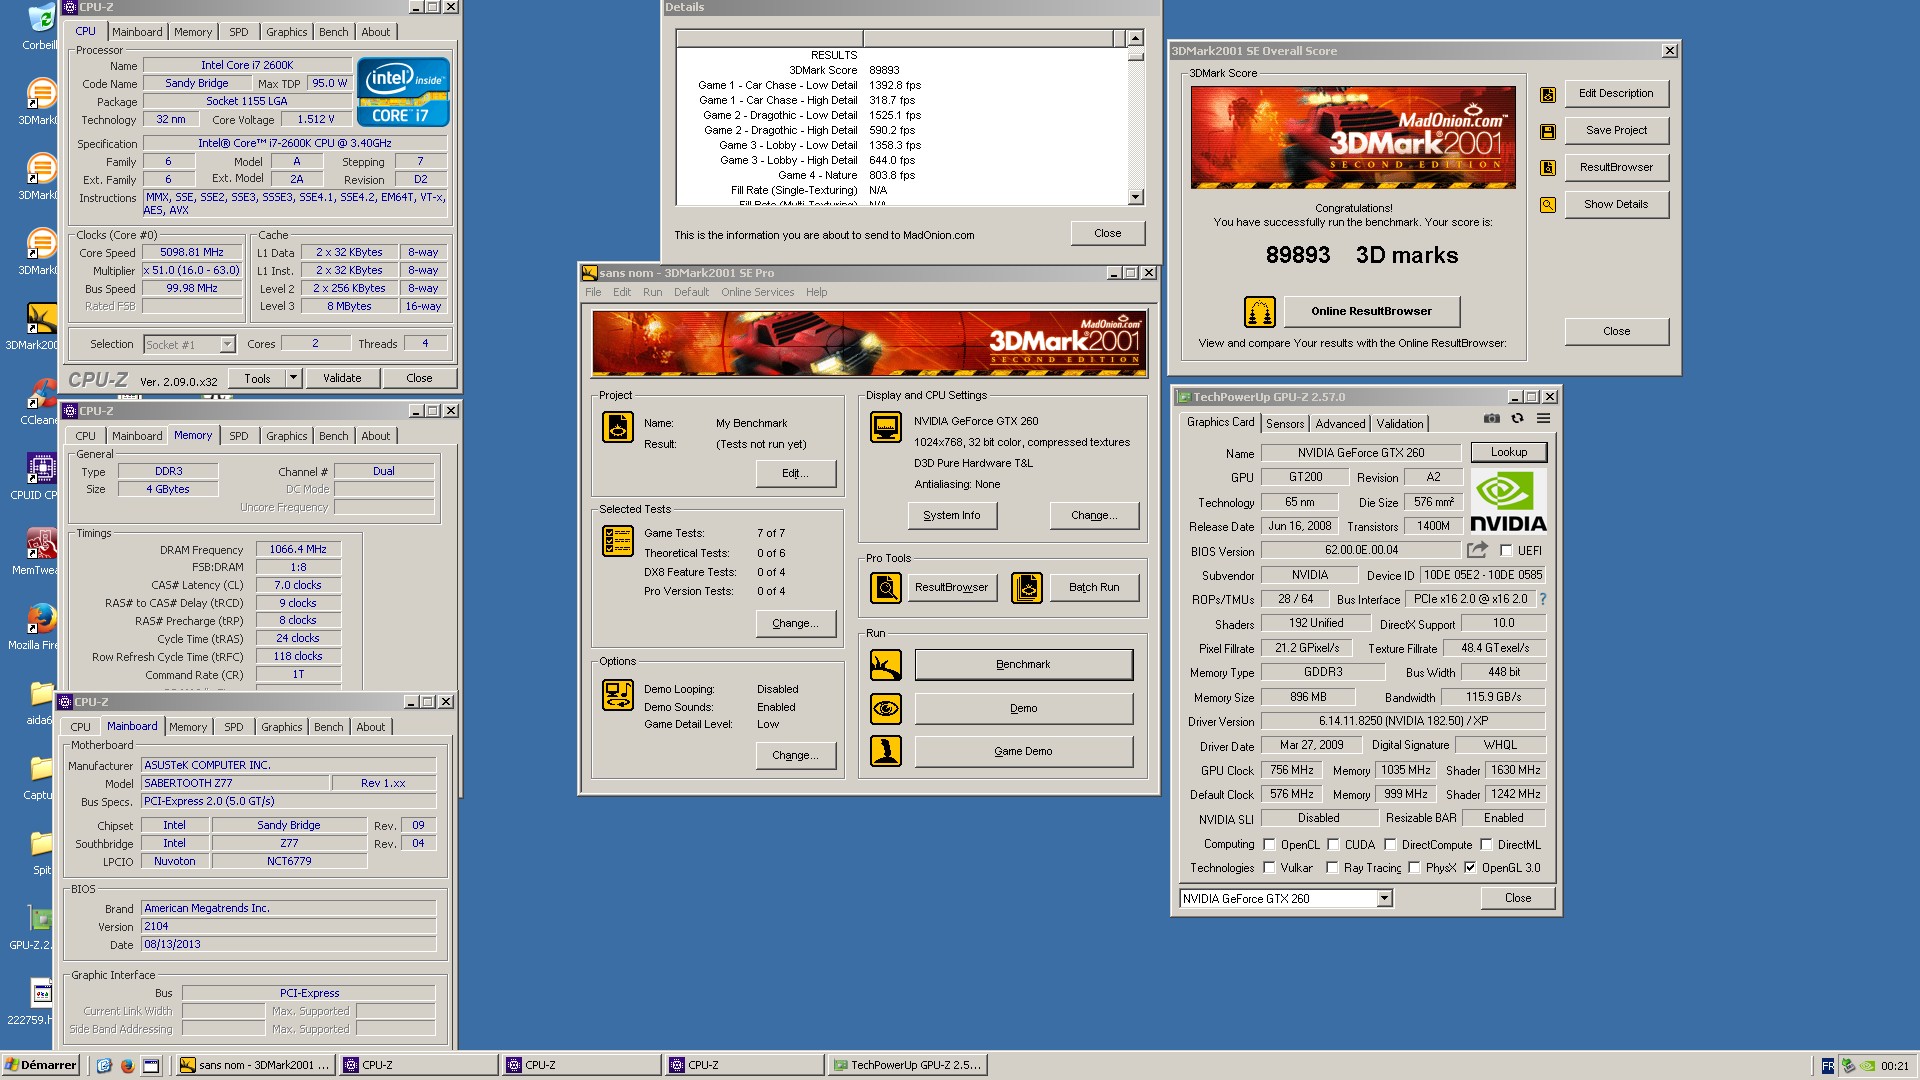Click the TechPowerUp GPU-Z taskbar button
Screen dimensions: 1920x1080
tap(908, 1066)
